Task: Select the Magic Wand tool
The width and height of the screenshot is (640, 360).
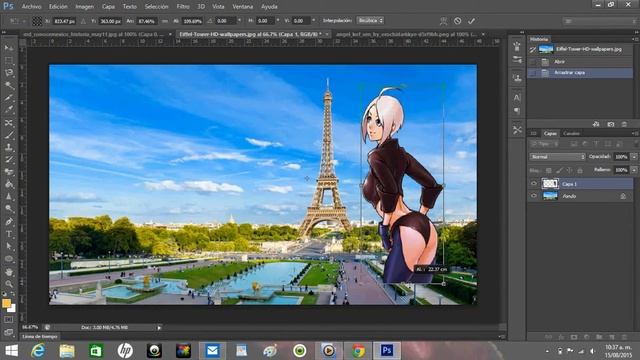Action: 9,85
